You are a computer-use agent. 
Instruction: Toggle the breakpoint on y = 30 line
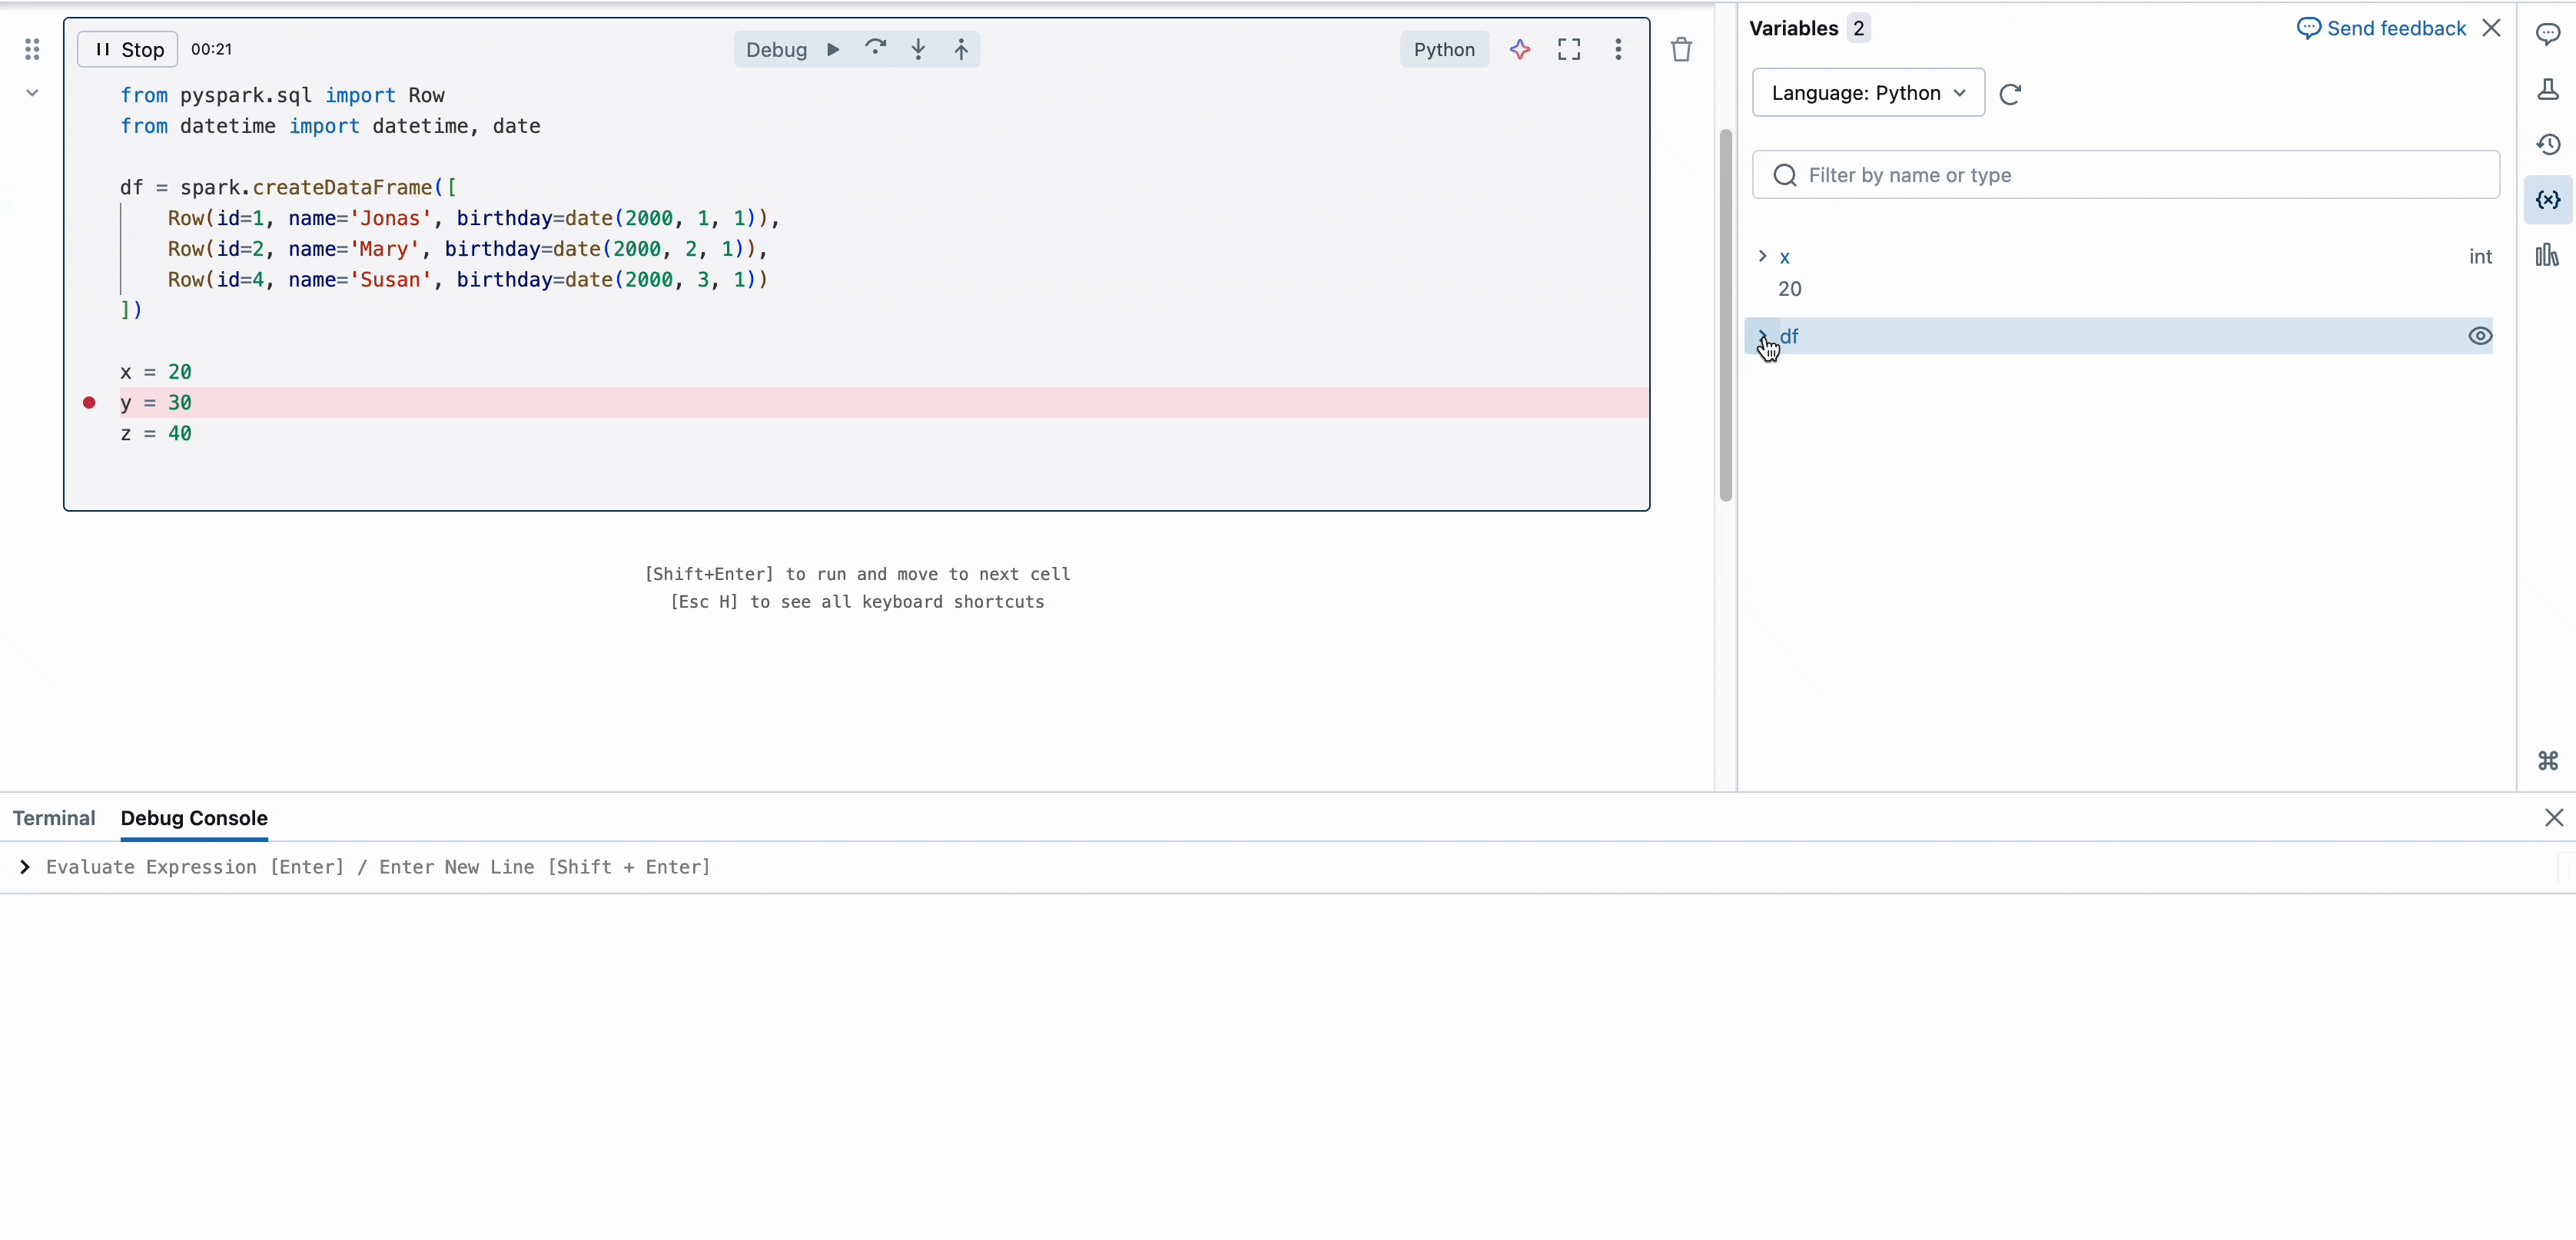[89, 403]
